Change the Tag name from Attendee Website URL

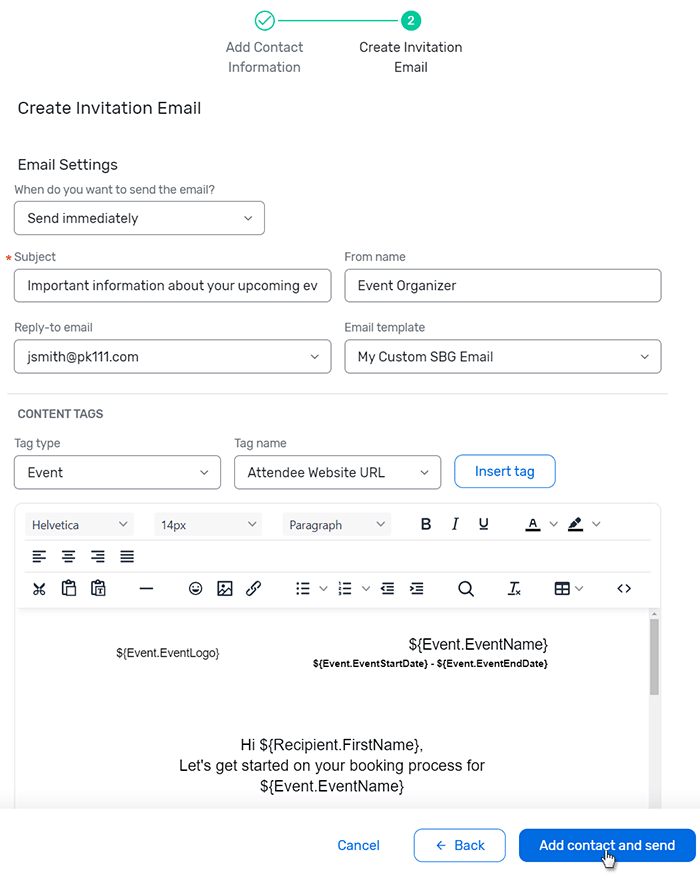(337, 471)
